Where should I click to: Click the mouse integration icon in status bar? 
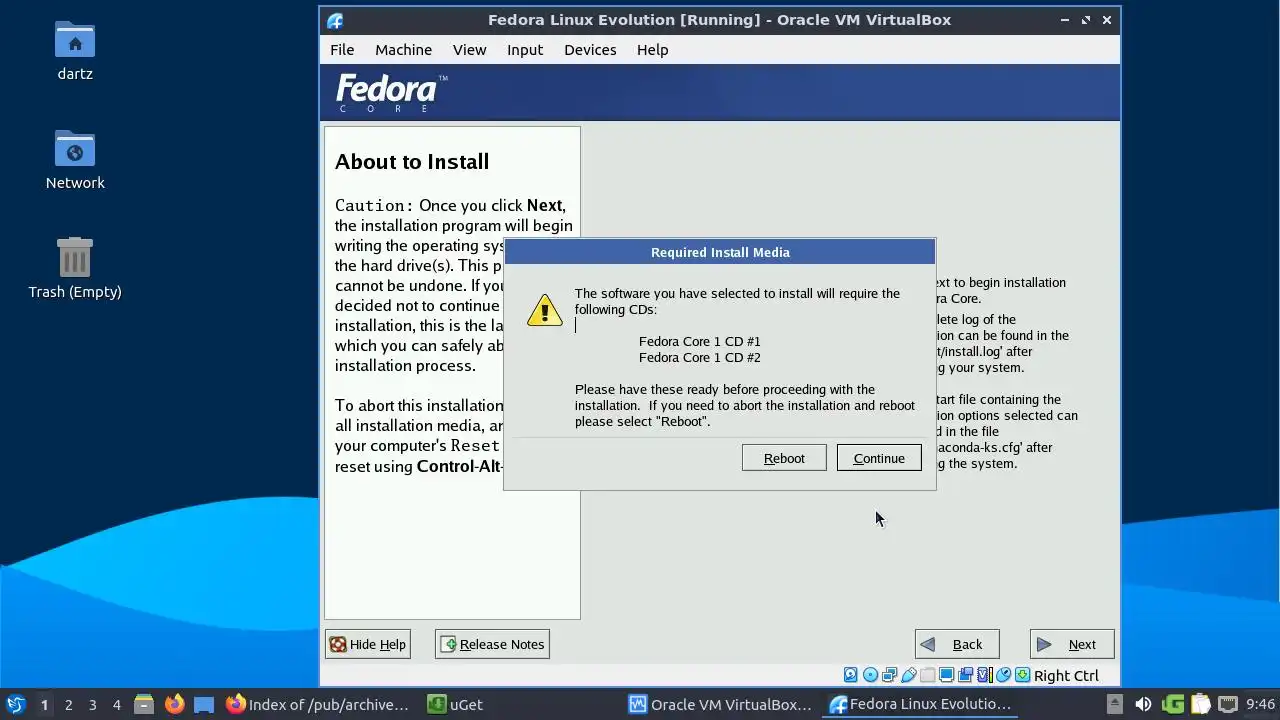point(1003,675)
